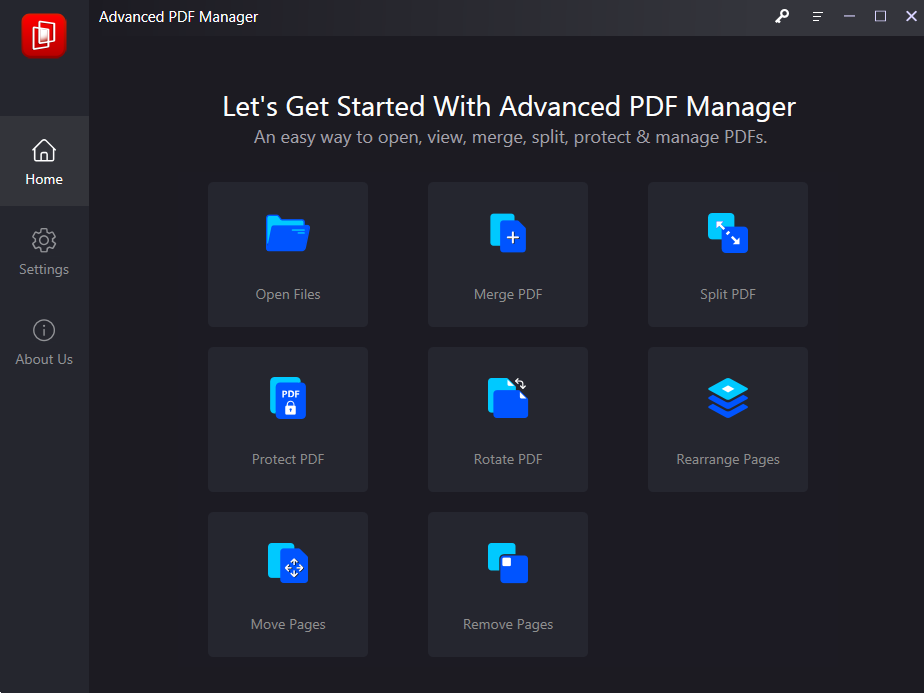Image resolution: width=924 pixels, height=693 pixels.
Task: Click the Rotate PDF icon
Action: (508, 398)
